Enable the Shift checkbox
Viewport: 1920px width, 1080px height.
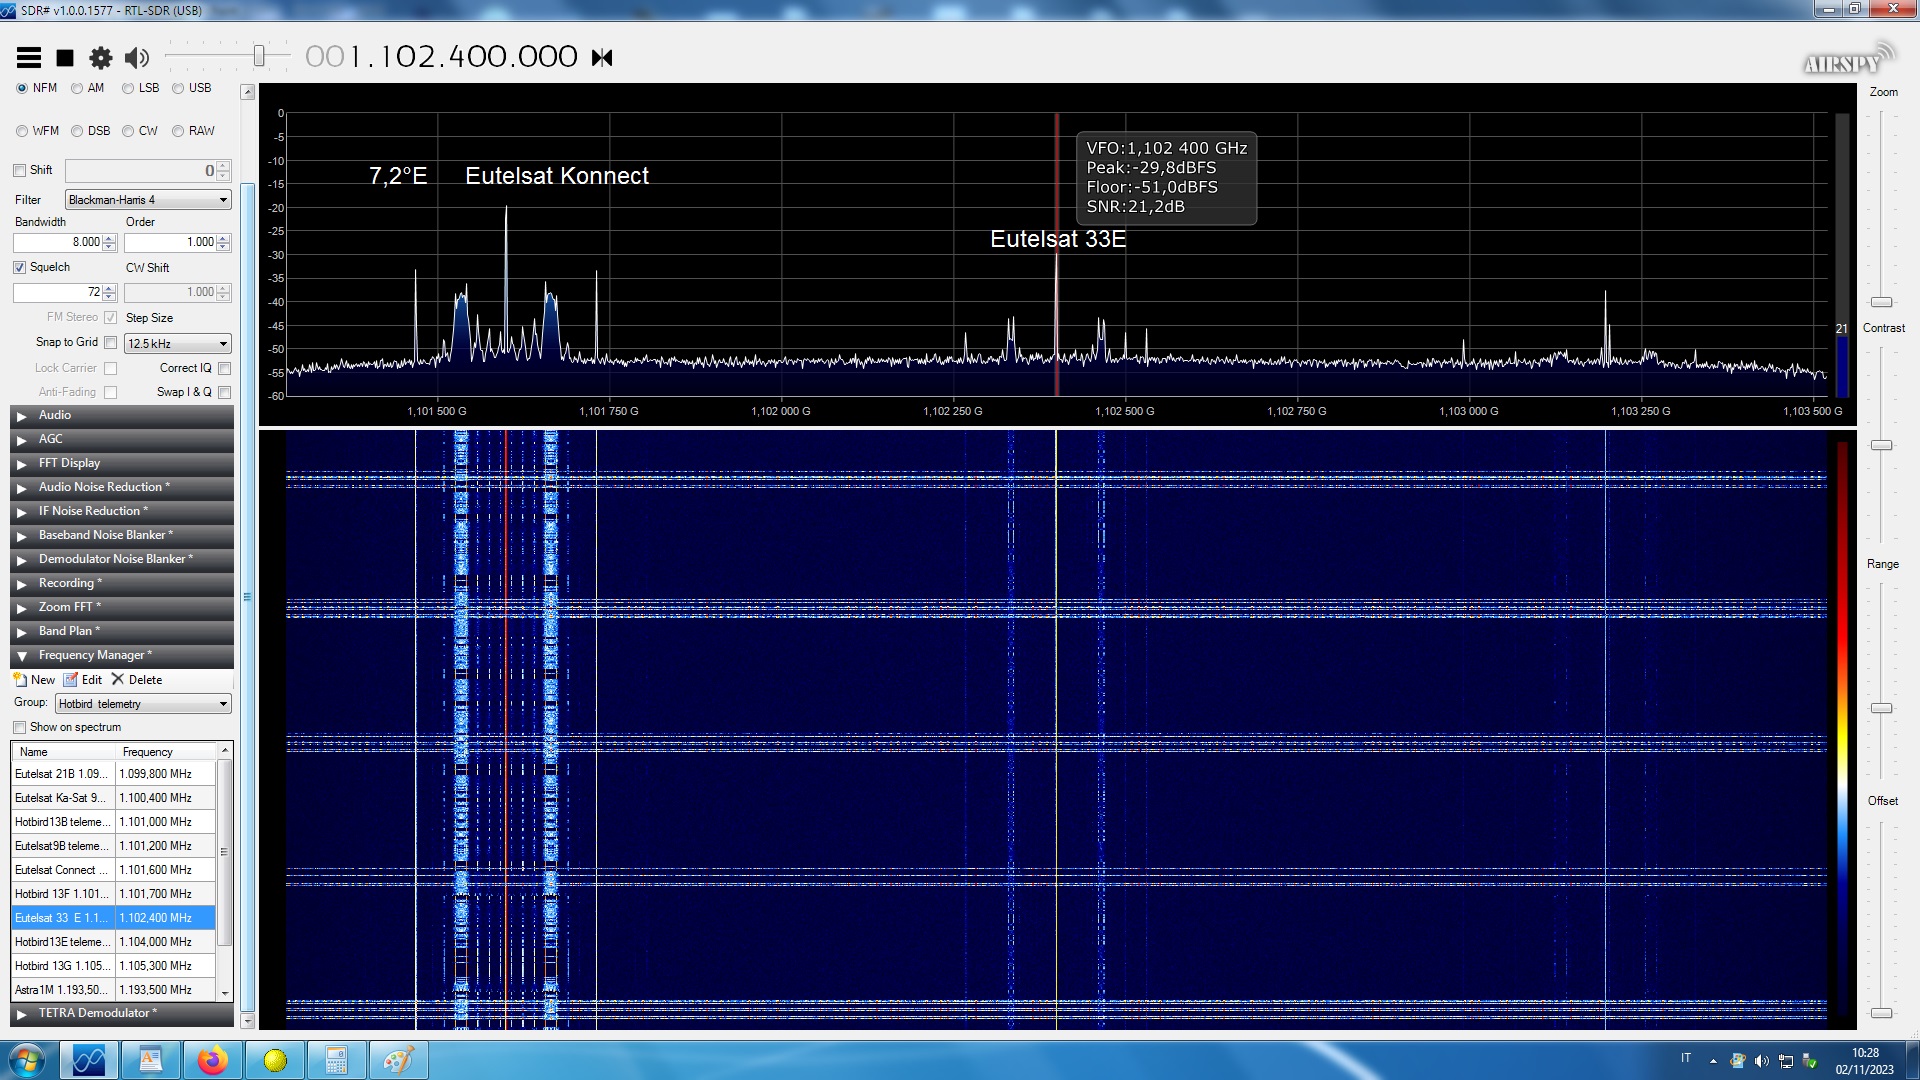(19, 170)
